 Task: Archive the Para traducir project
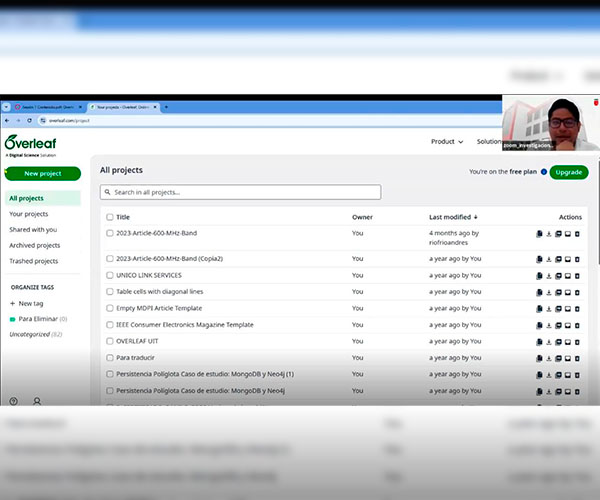pyautogui.click(x=568, y=358)
